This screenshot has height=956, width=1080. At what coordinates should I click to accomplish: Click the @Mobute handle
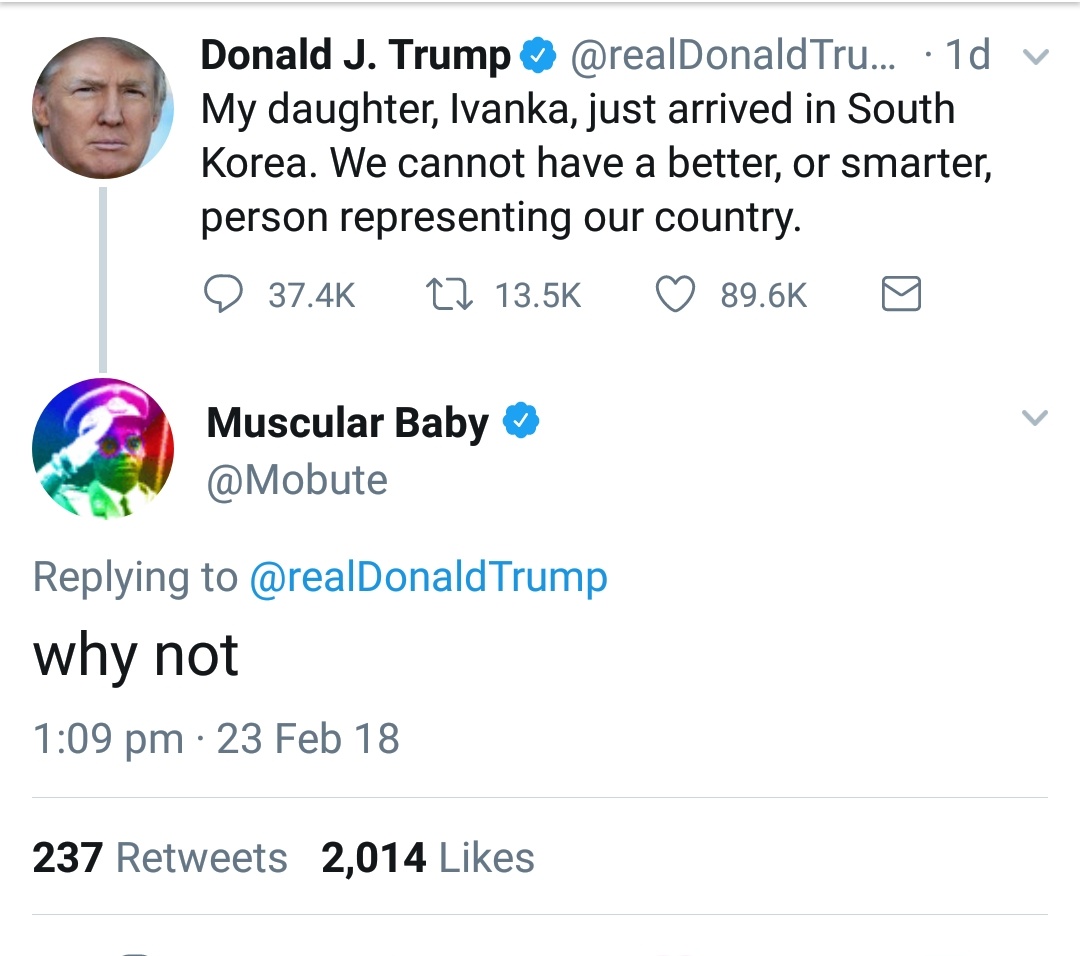point(296,481)
